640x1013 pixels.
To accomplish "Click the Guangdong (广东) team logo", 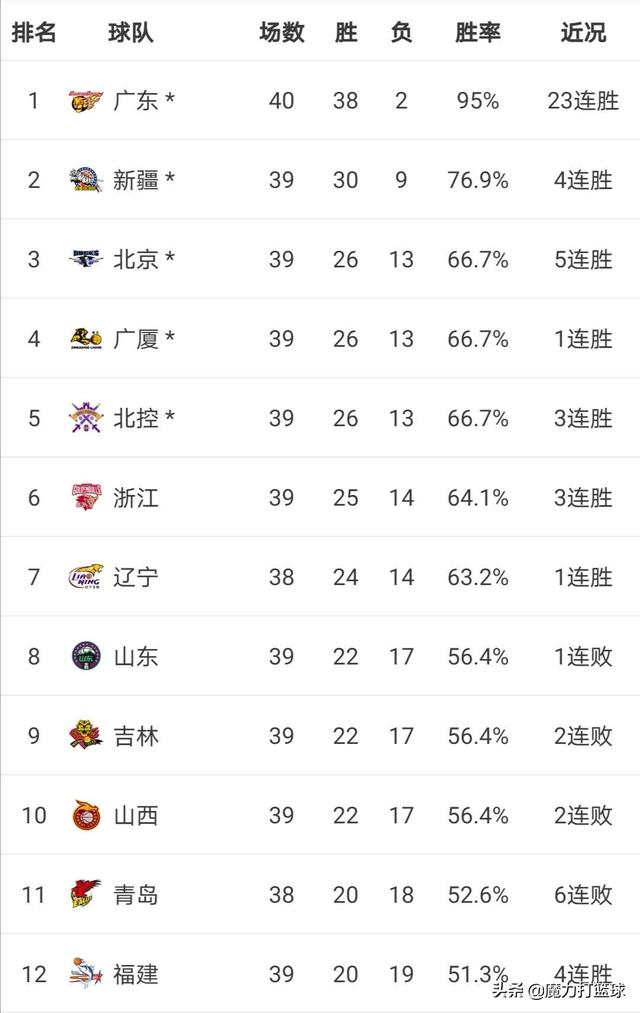I will pos(86,101).
